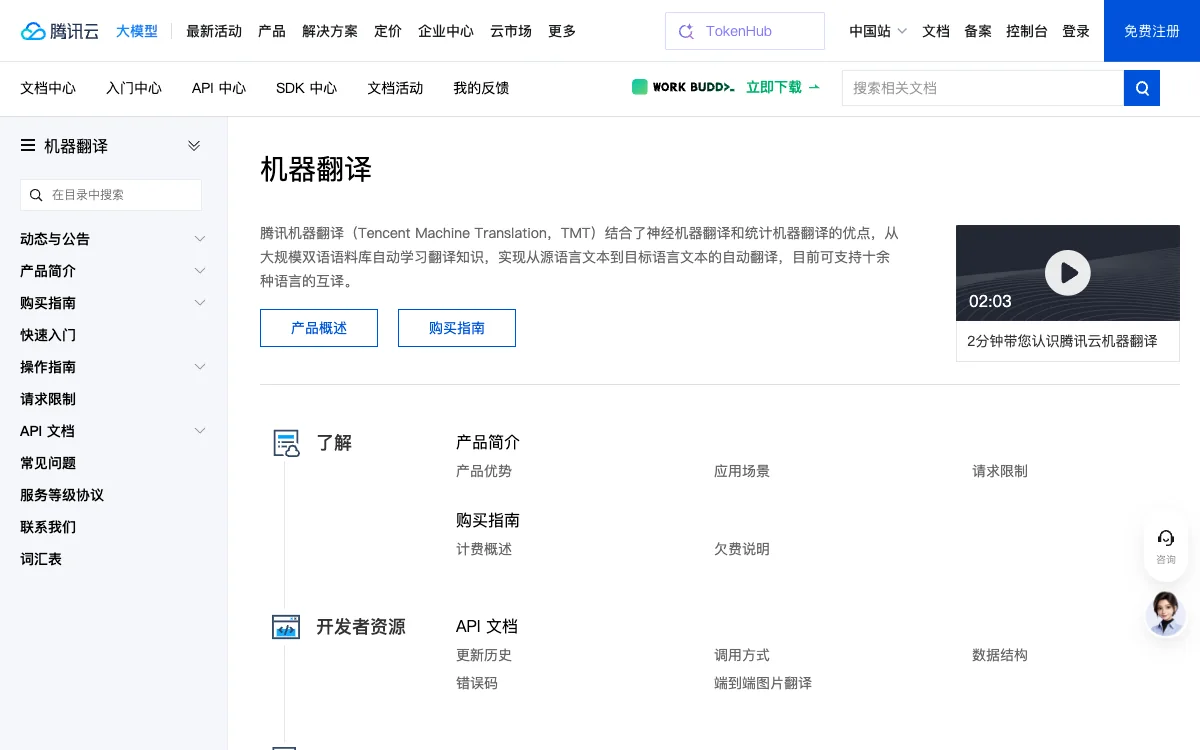Open the AI assistant avatar
This screenshot has width=1200, height=750.
point(1166,613)
